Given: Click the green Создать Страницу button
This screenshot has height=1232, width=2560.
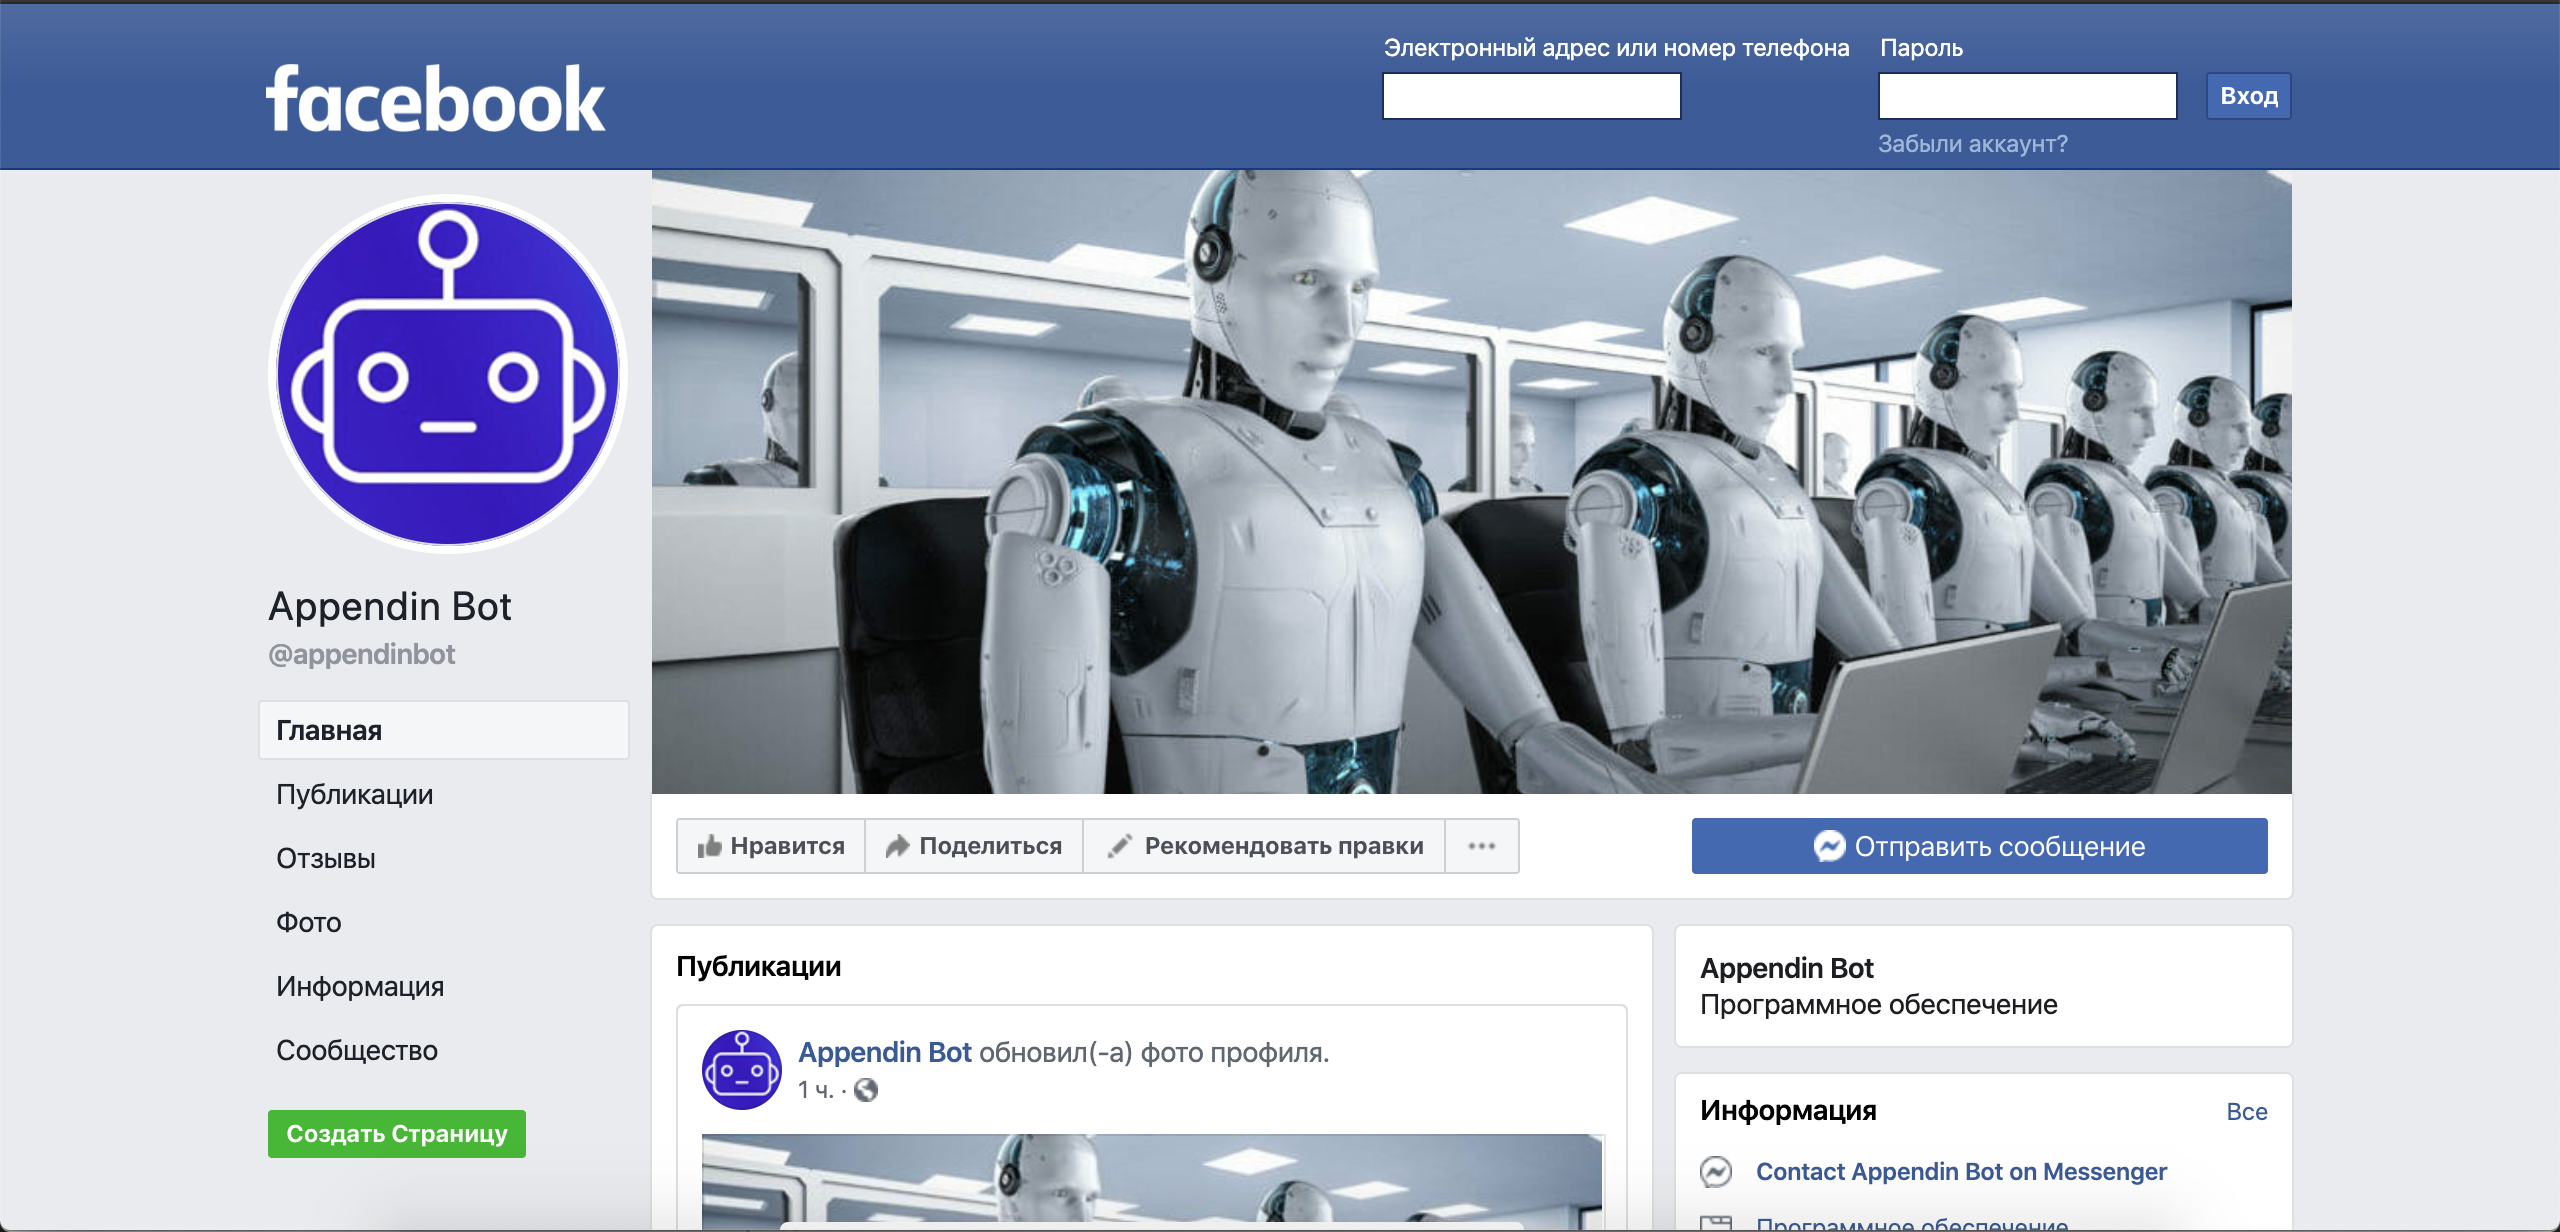Looking at the screenshot, I should pyautogui.click(x=397, y=1134).
